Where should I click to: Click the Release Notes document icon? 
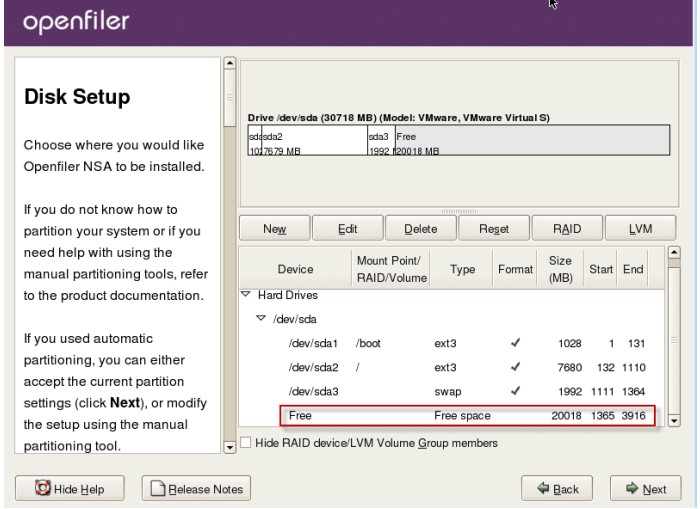point(158,488)
